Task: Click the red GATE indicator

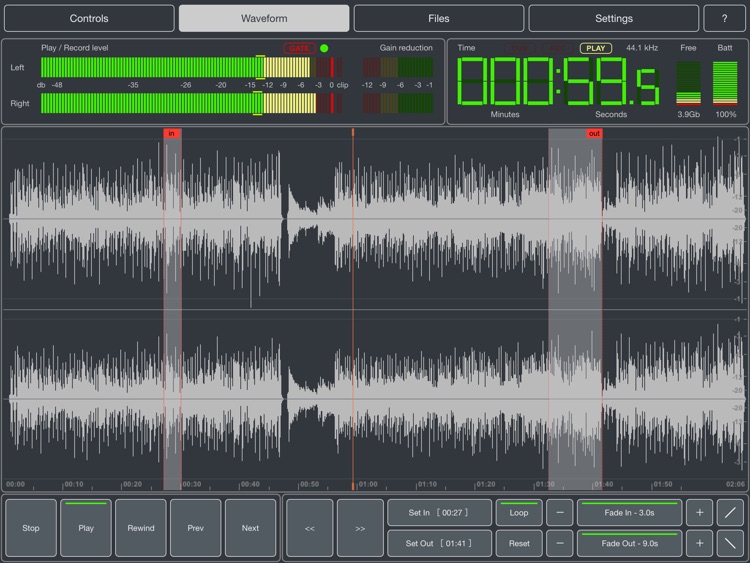Action: coord(299,48)
